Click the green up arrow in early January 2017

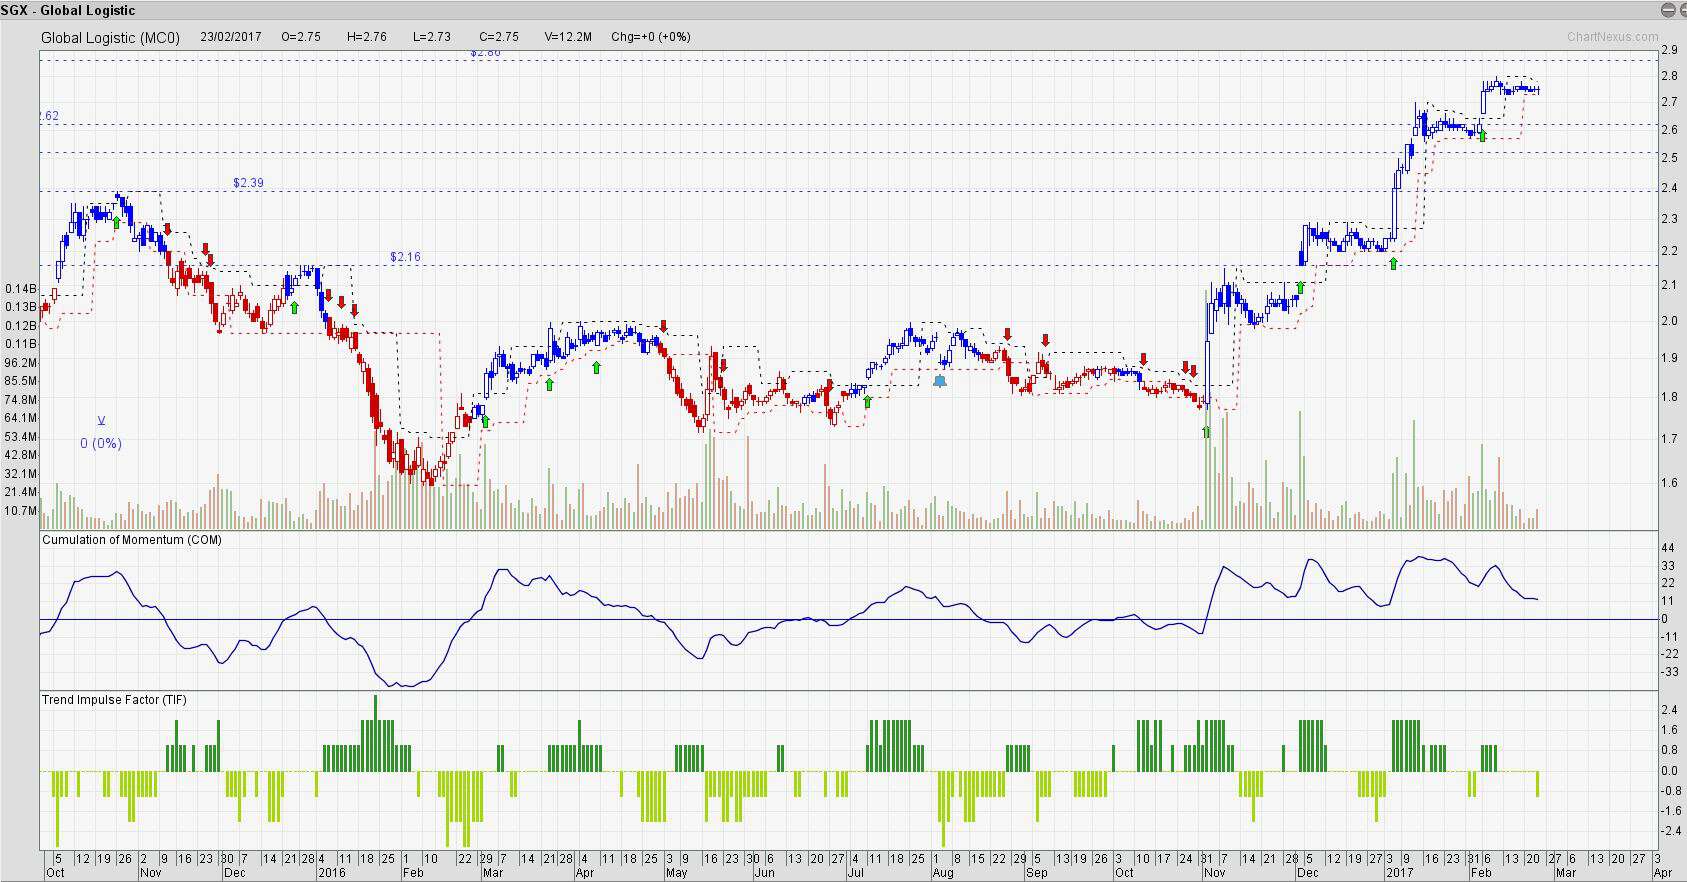click(x=1393, y=263)
